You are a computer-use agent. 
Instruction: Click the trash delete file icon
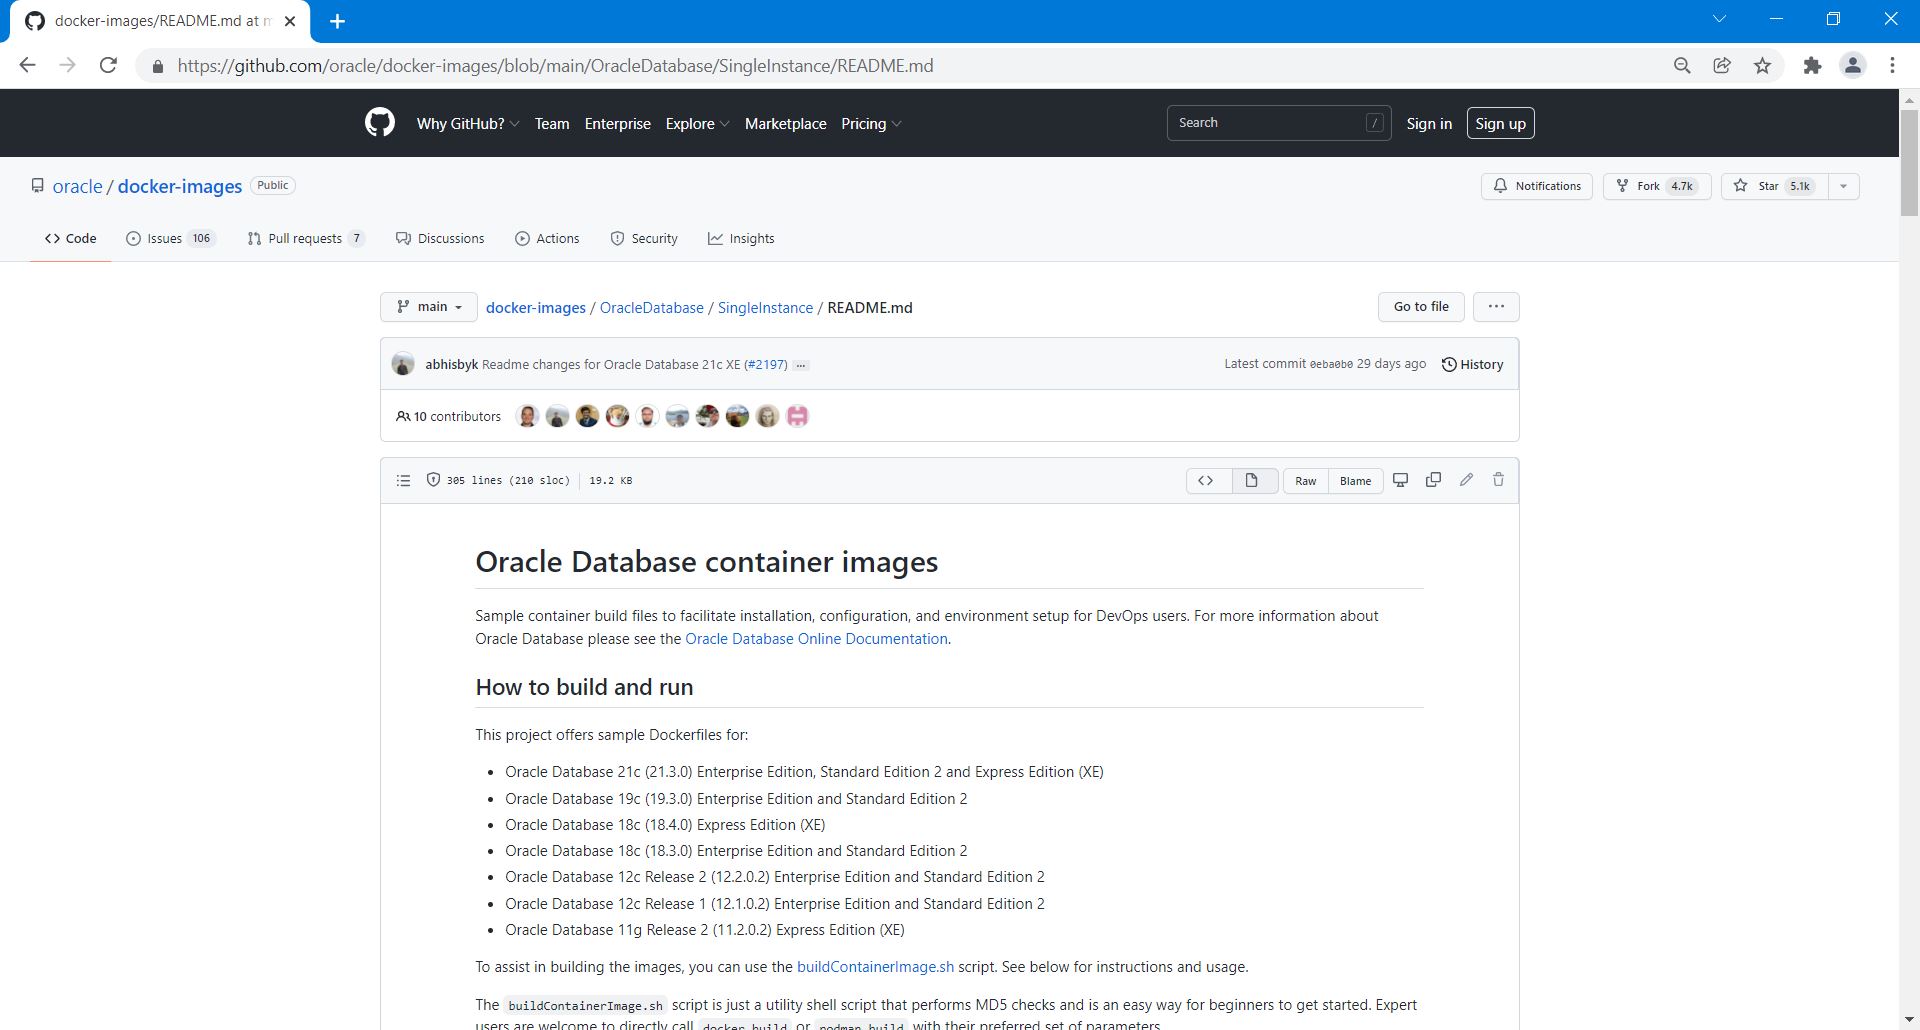(1498, 480)
